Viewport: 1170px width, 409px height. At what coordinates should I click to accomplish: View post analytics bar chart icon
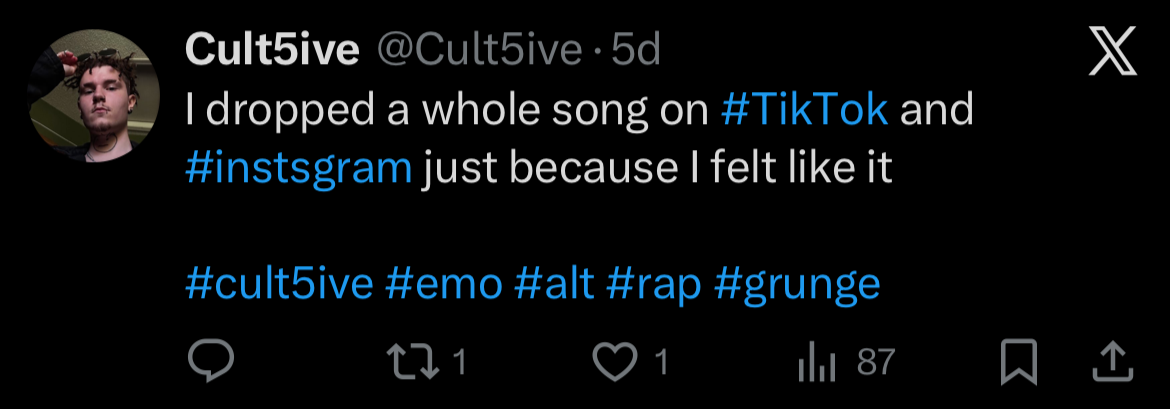click(815, 363)
